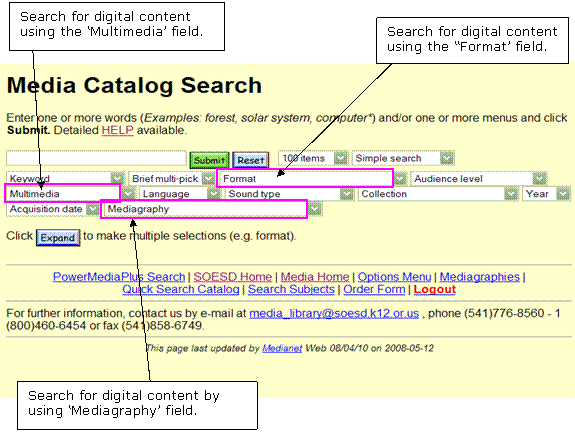Click the blue Expand button

tap(58, 238)
